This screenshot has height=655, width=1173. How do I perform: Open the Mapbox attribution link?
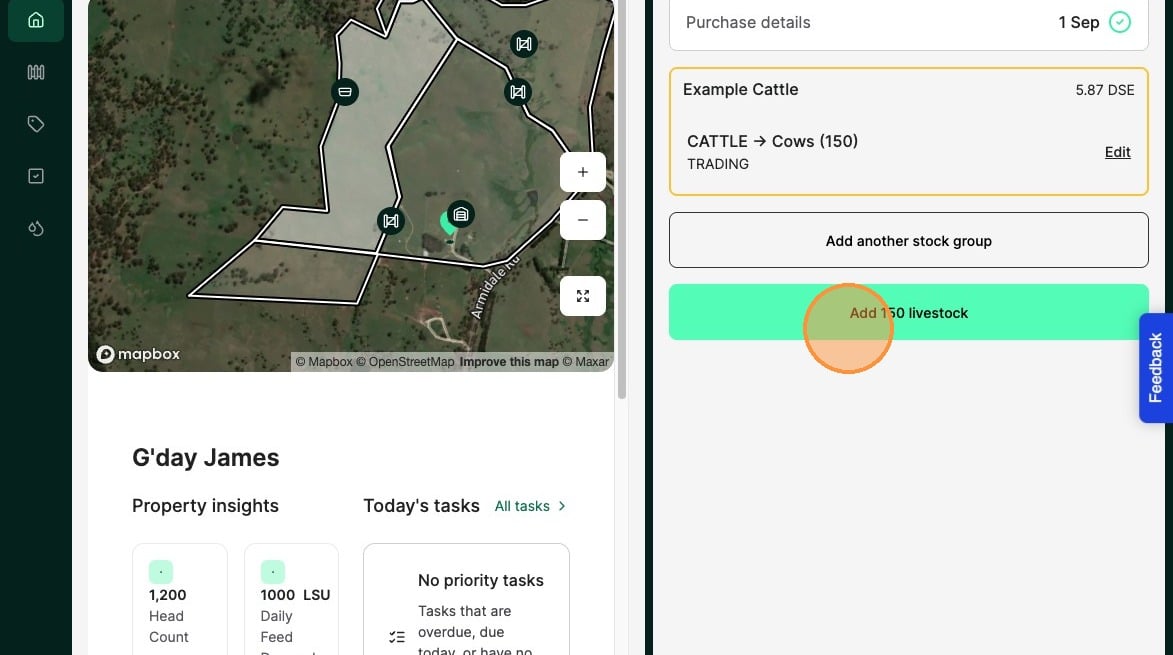324,362
